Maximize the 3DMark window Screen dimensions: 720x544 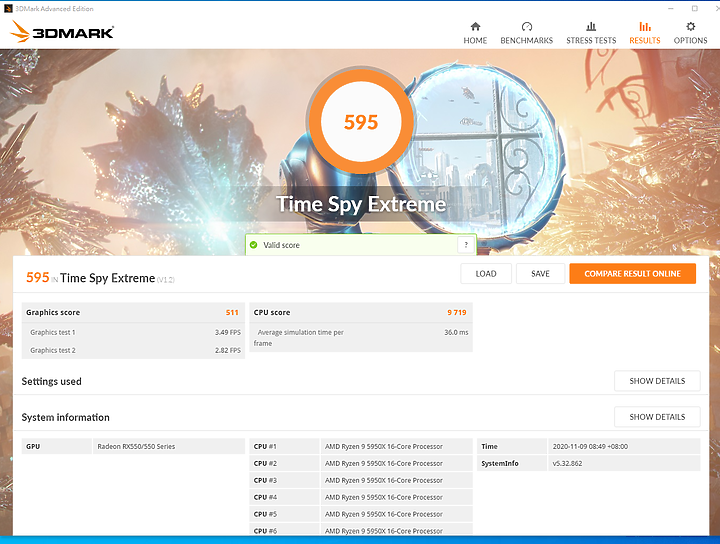click(695, 8)
